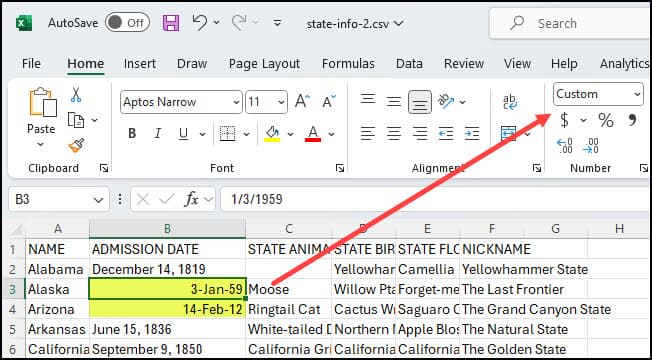This screenshot has height=360, width=652.
Task: Top align cell contents
Action: 368,100
